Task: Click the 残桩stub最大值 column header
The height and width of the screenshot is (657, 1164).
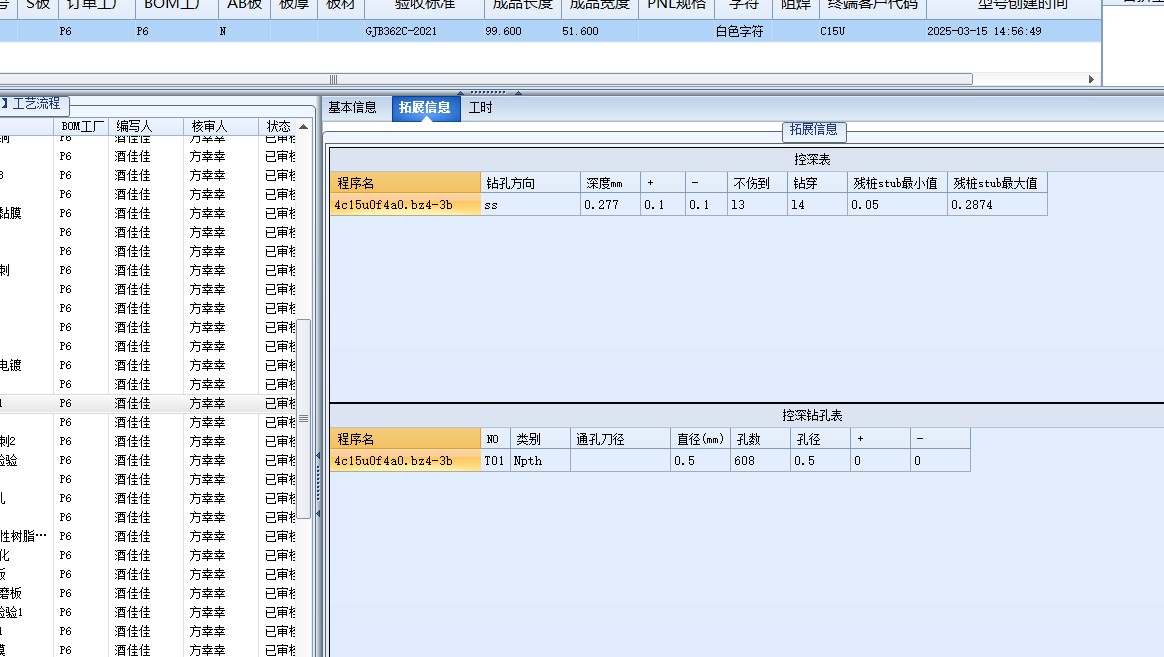Action: tap(998, 183)
